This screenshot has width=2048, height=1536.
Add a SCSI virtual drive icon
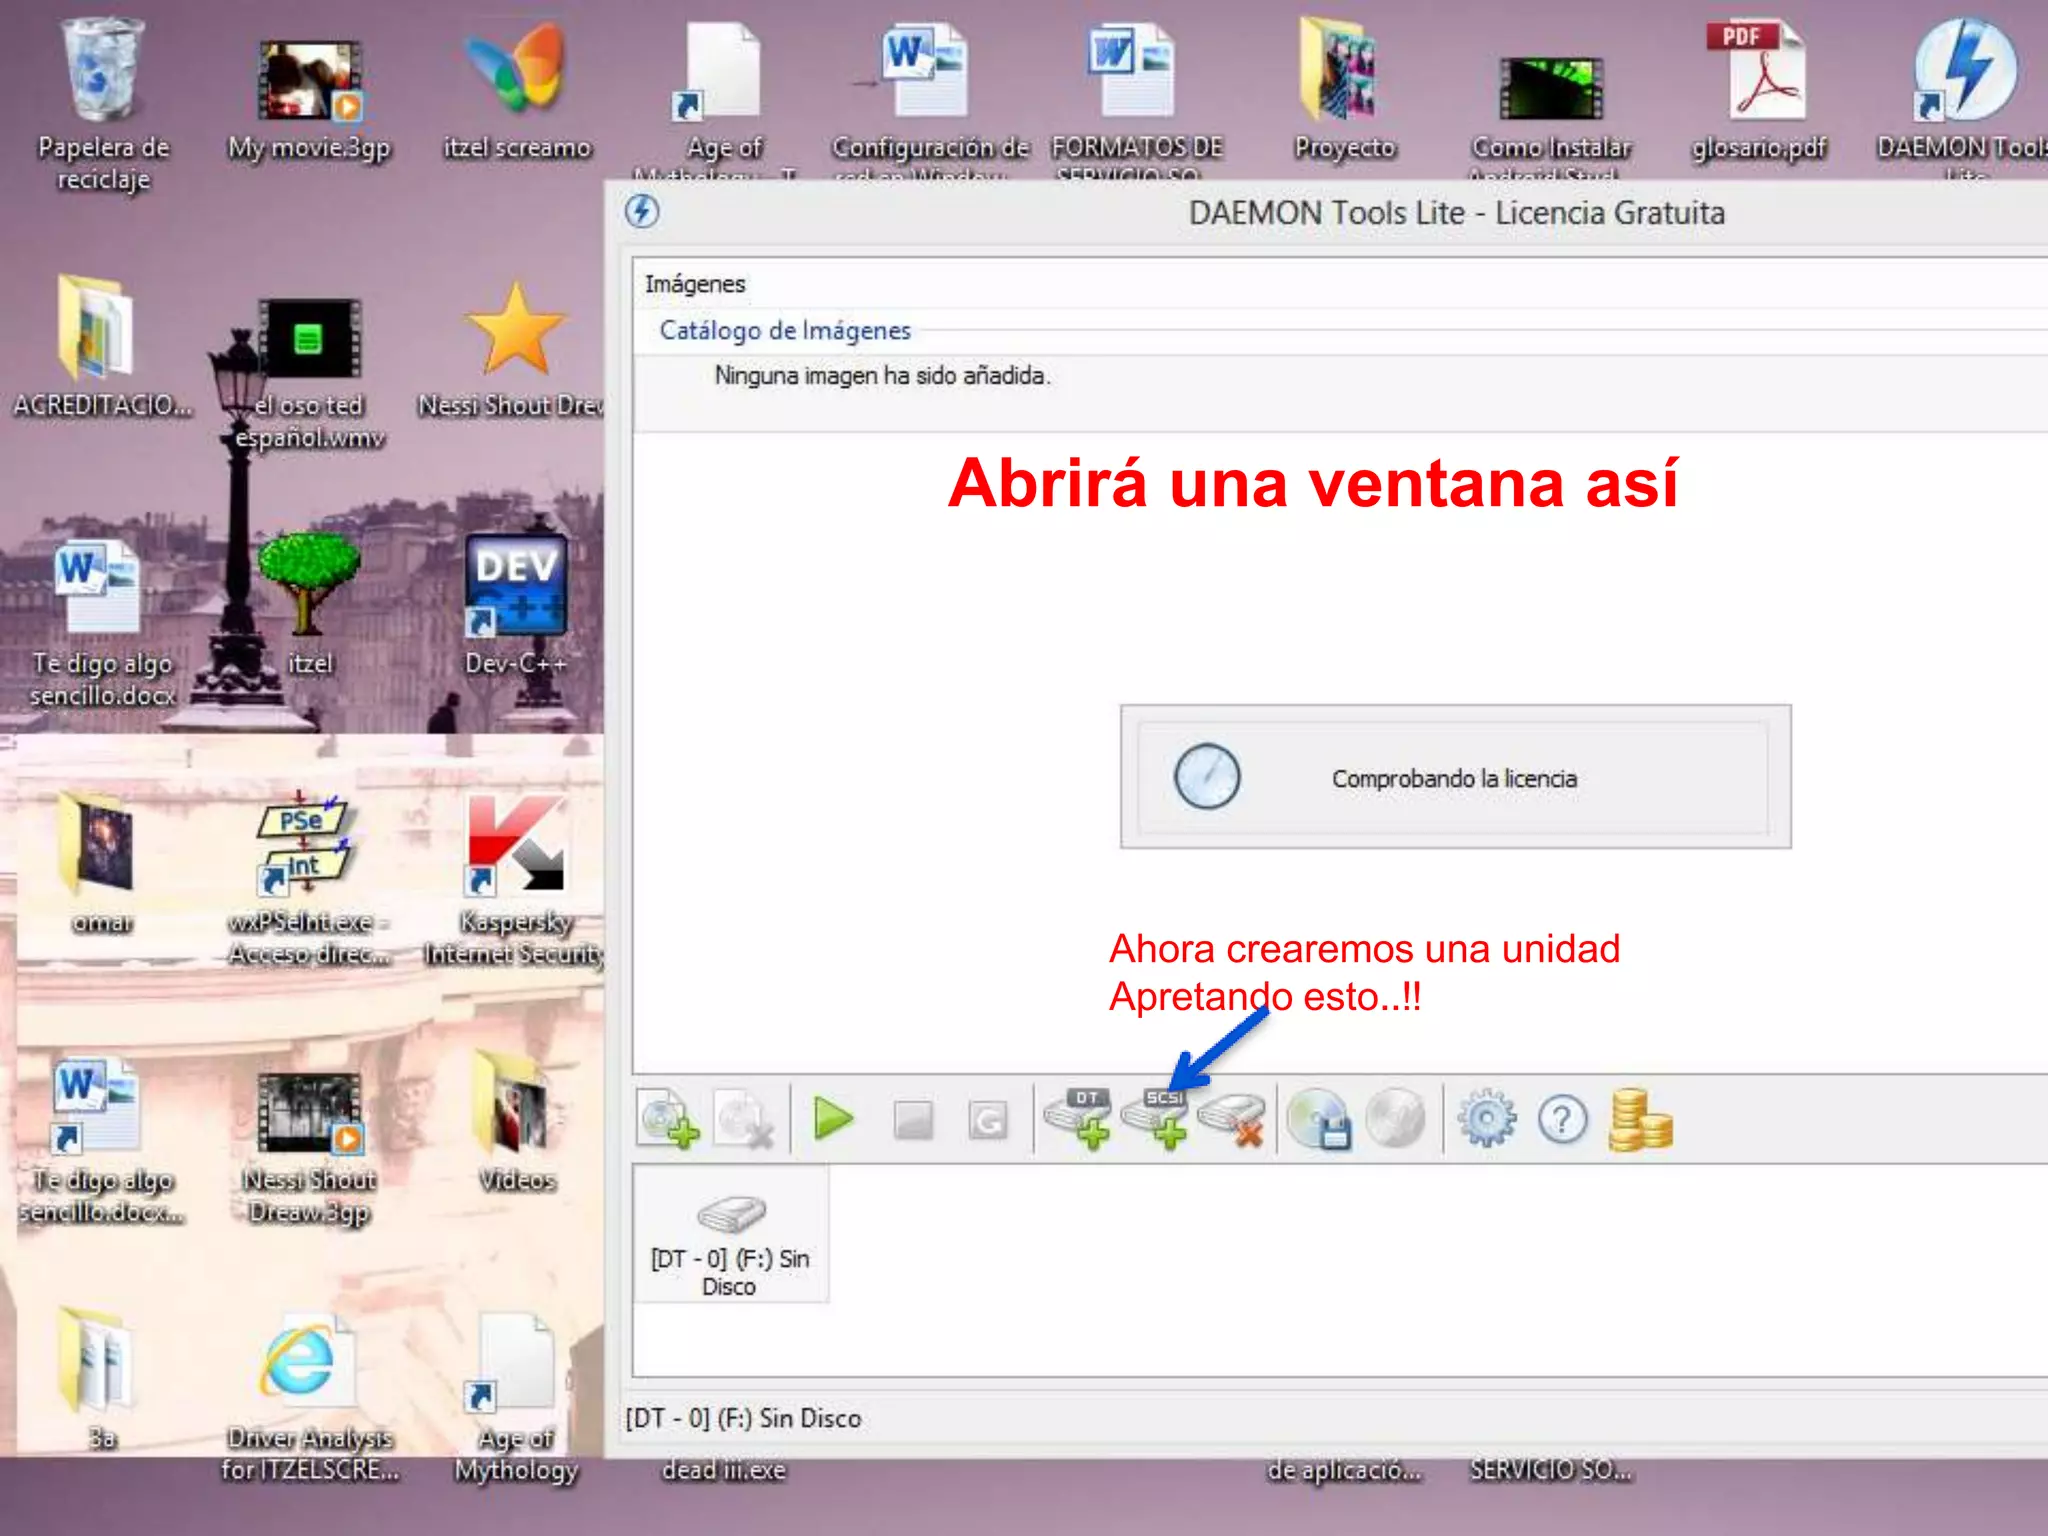1155,1119
